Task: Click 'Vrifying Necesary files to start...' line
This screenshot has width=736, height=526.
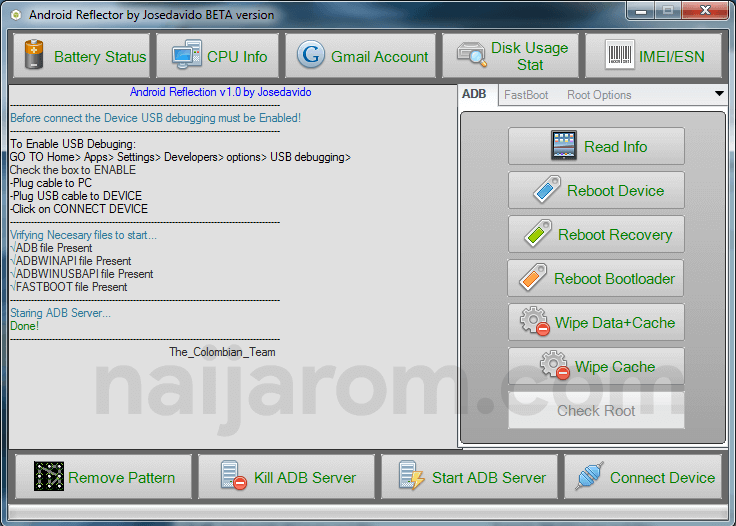Action: 84,235
